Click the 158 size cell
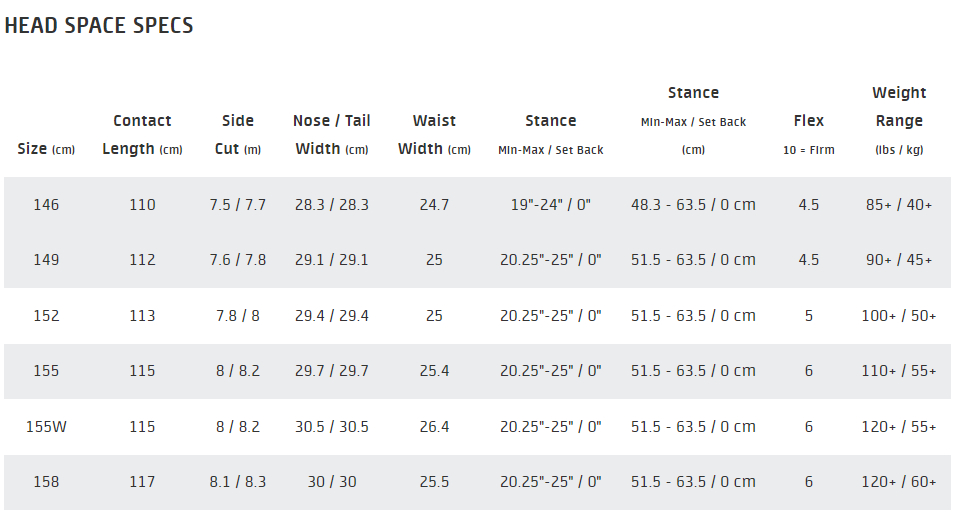958x530 pixels. pyautogui.click(x=46, y=482)
